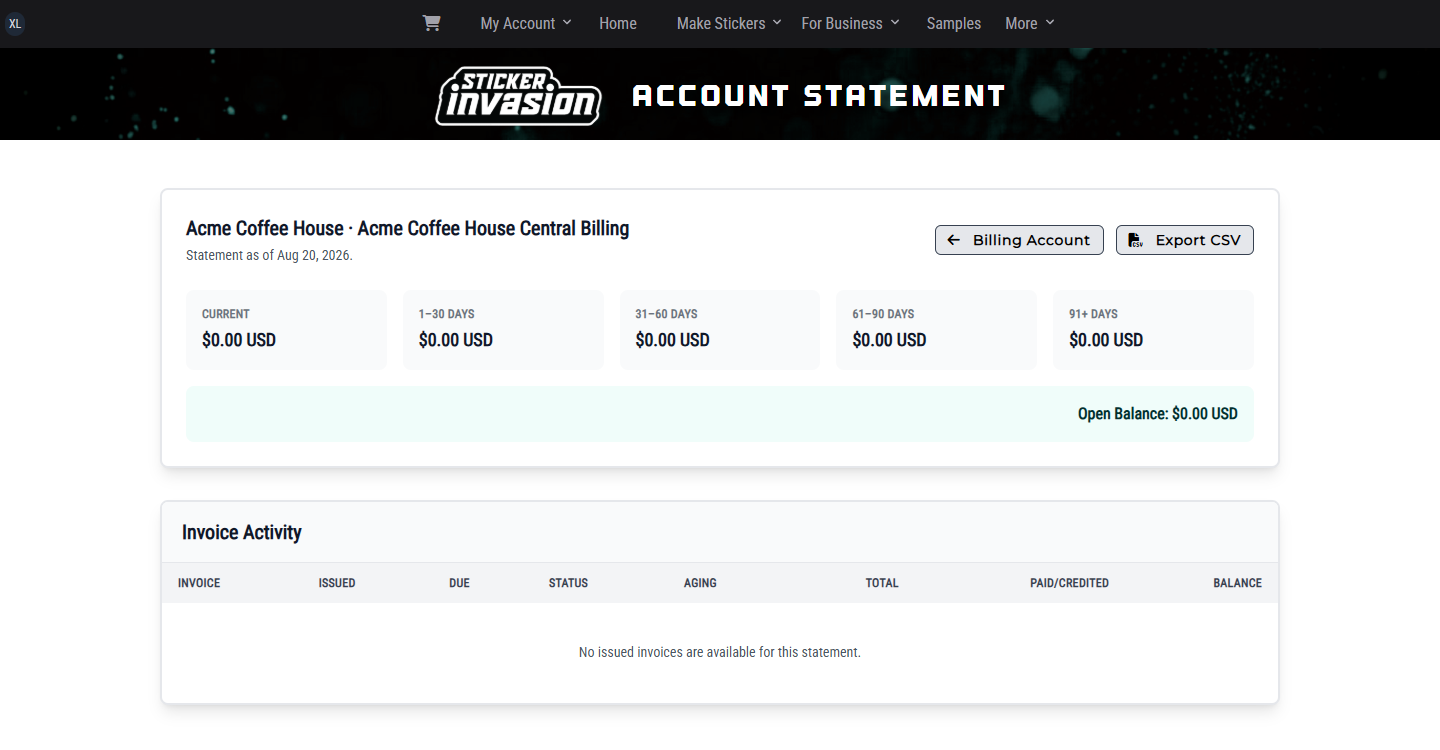Export the statement as CSV
Screen dimensions: 1440x750
click(x=1185, y=240)
